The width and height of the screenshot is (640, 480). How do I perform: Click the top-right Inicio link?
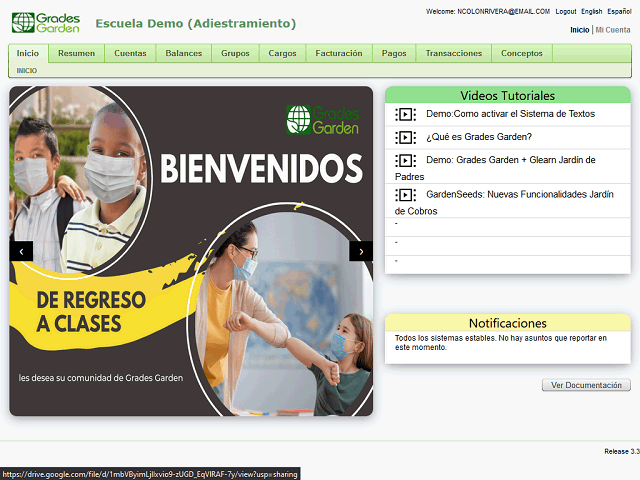pyautogui.click(x=580, y=30)
